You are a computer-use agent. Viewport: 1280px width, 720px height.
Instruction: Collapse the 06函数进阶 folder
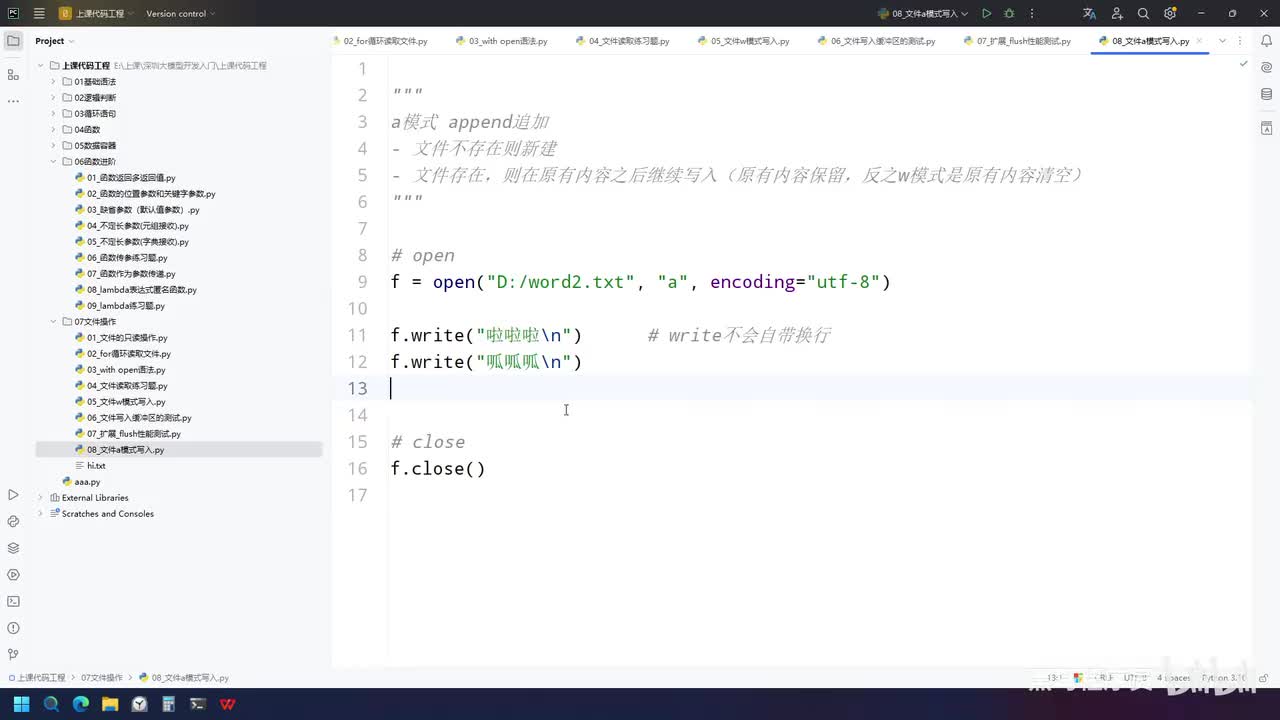click(x=54, y=162)
